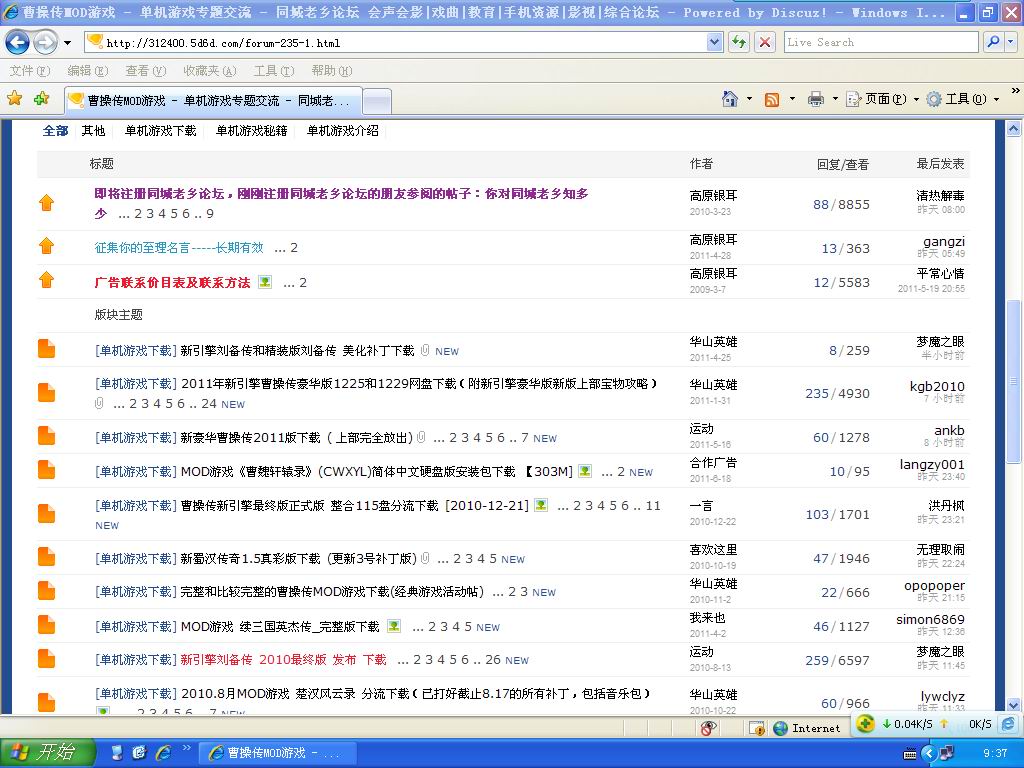Click the Stop loading icon

click(x=765, y=42)
